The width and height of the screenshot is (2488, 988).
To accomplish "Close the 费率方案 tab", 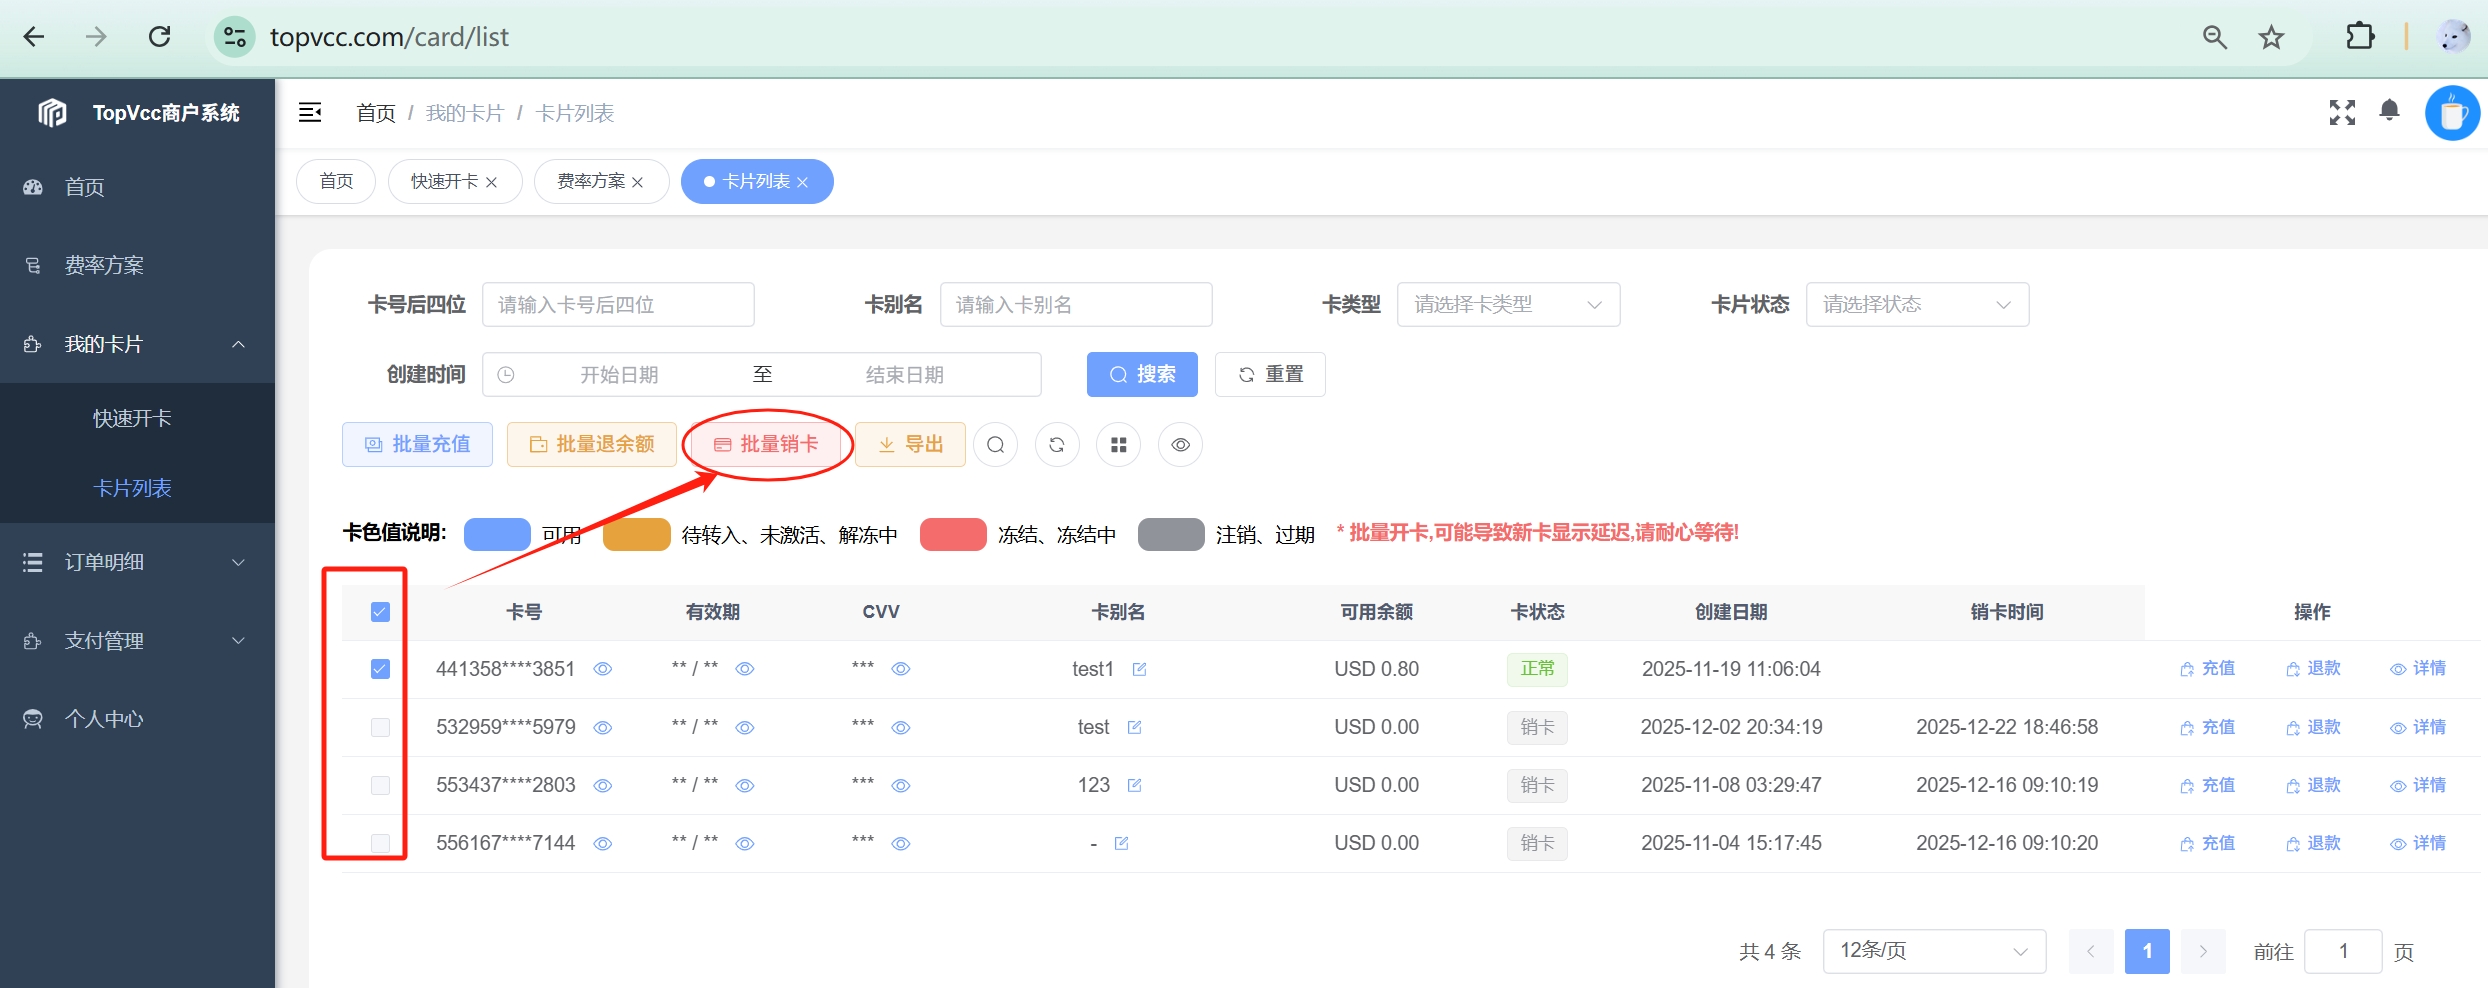I will point(638,182).
